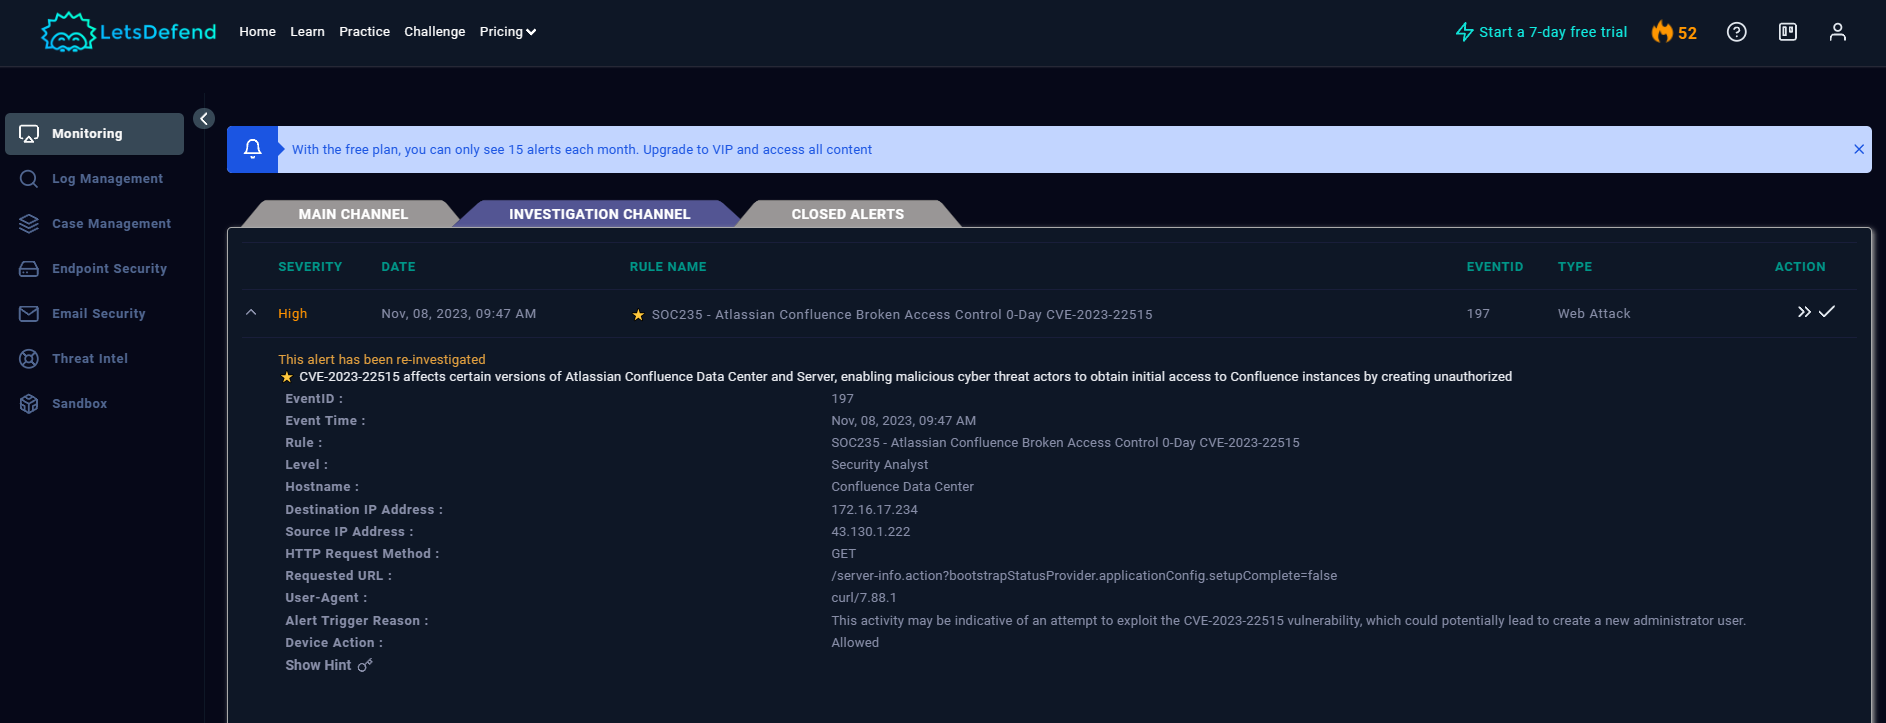Click the LetsDefend logo
This screenshot has width=1886, height=723.
click(x=128, y=32)
